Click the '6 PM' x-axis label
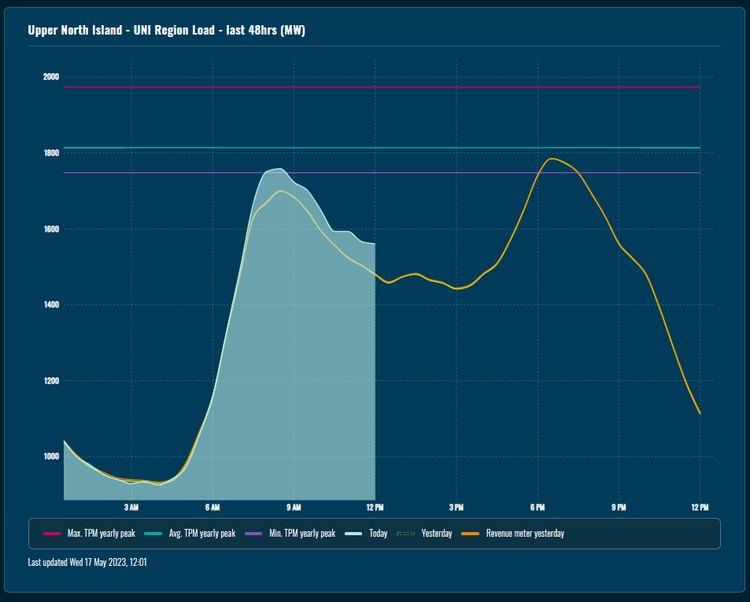The width and height of the screenshot is (750, 602). [537, 508]
